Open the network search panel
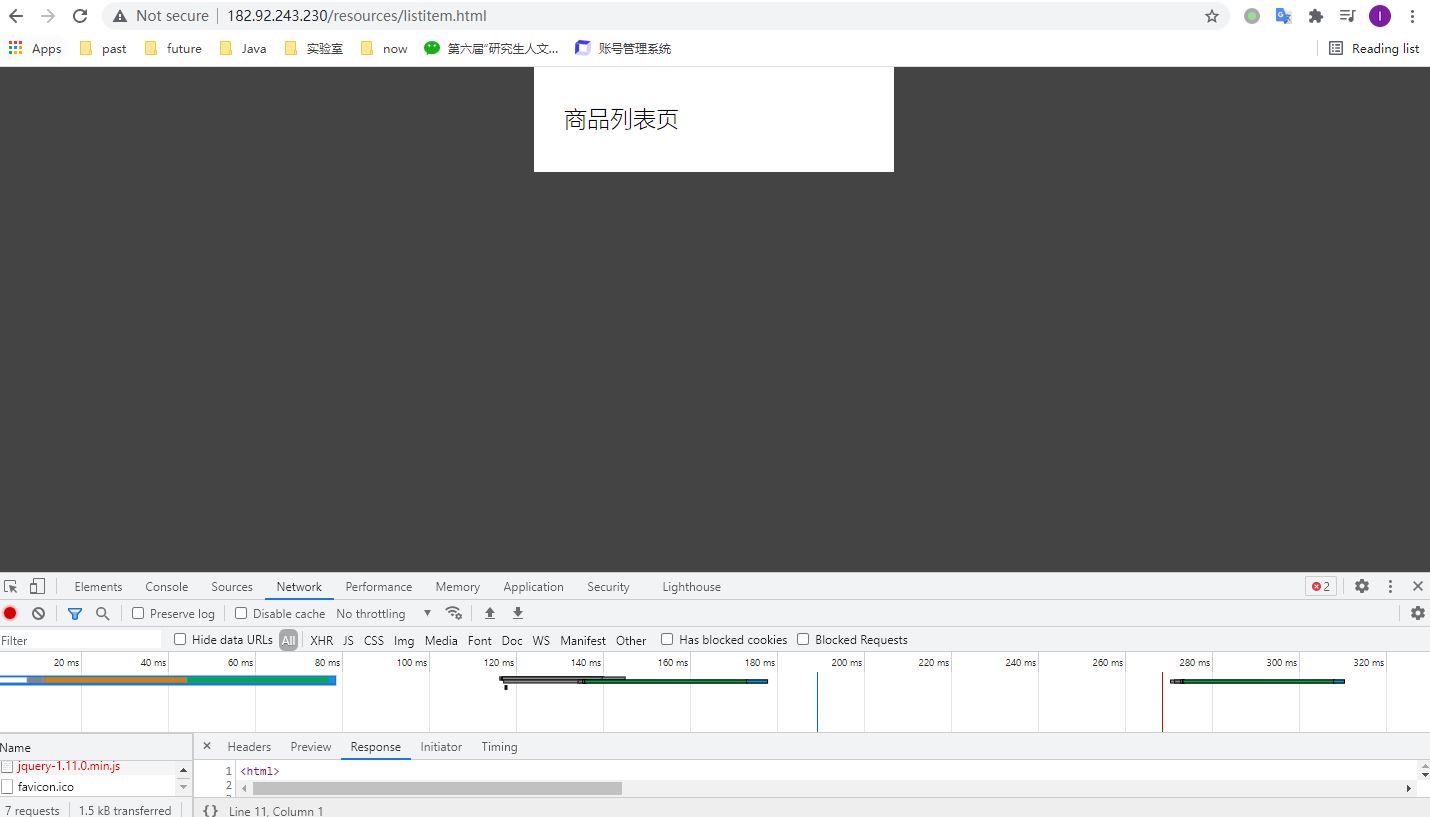This screenshot has height=817, width=1430. [x=103, y=613]
